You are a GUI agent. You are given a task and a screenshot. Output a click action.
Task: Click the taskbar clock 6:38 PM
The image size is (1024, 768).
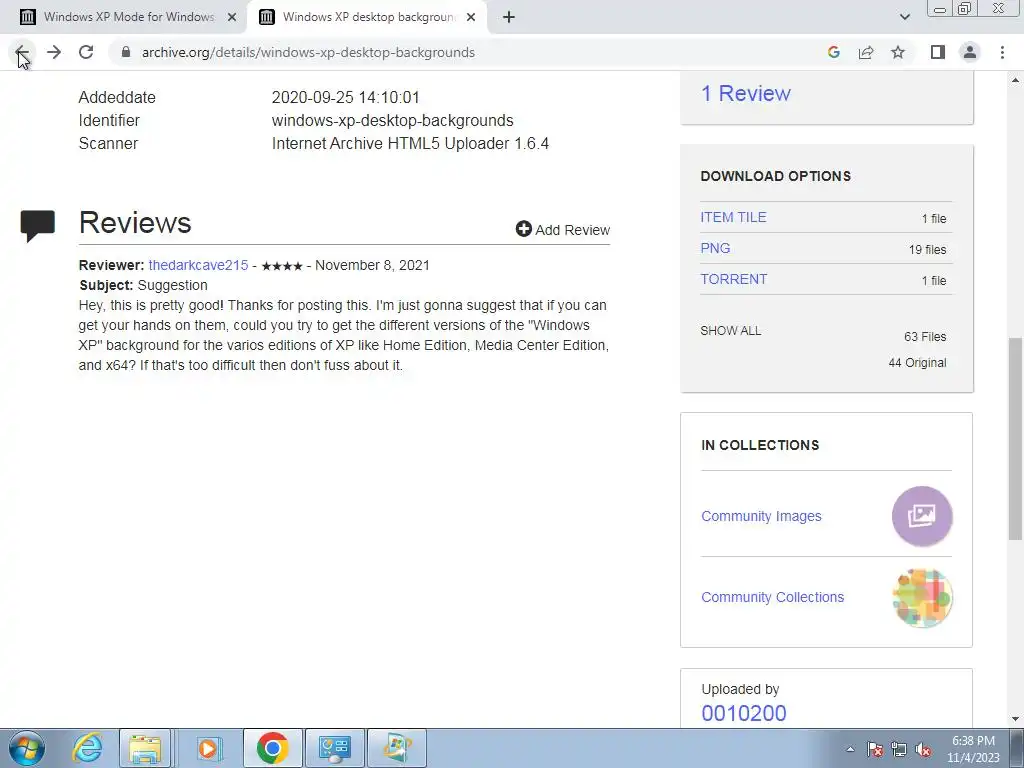pyautogui.click(x=973, y=741)
